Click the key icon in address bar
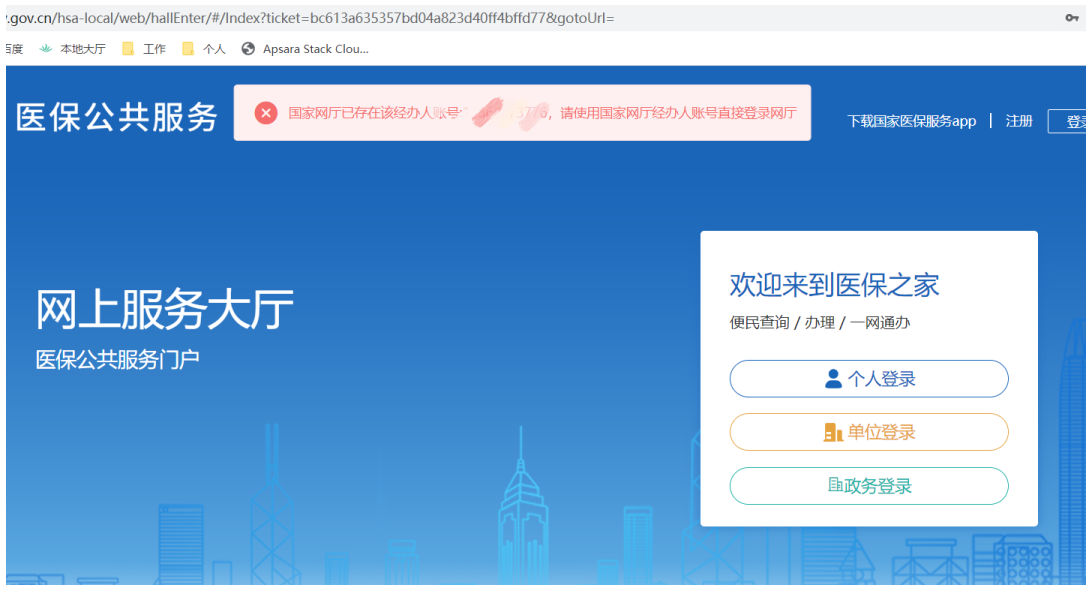Viewport: 1090px width, 590px height. (x=1071, y=19)
